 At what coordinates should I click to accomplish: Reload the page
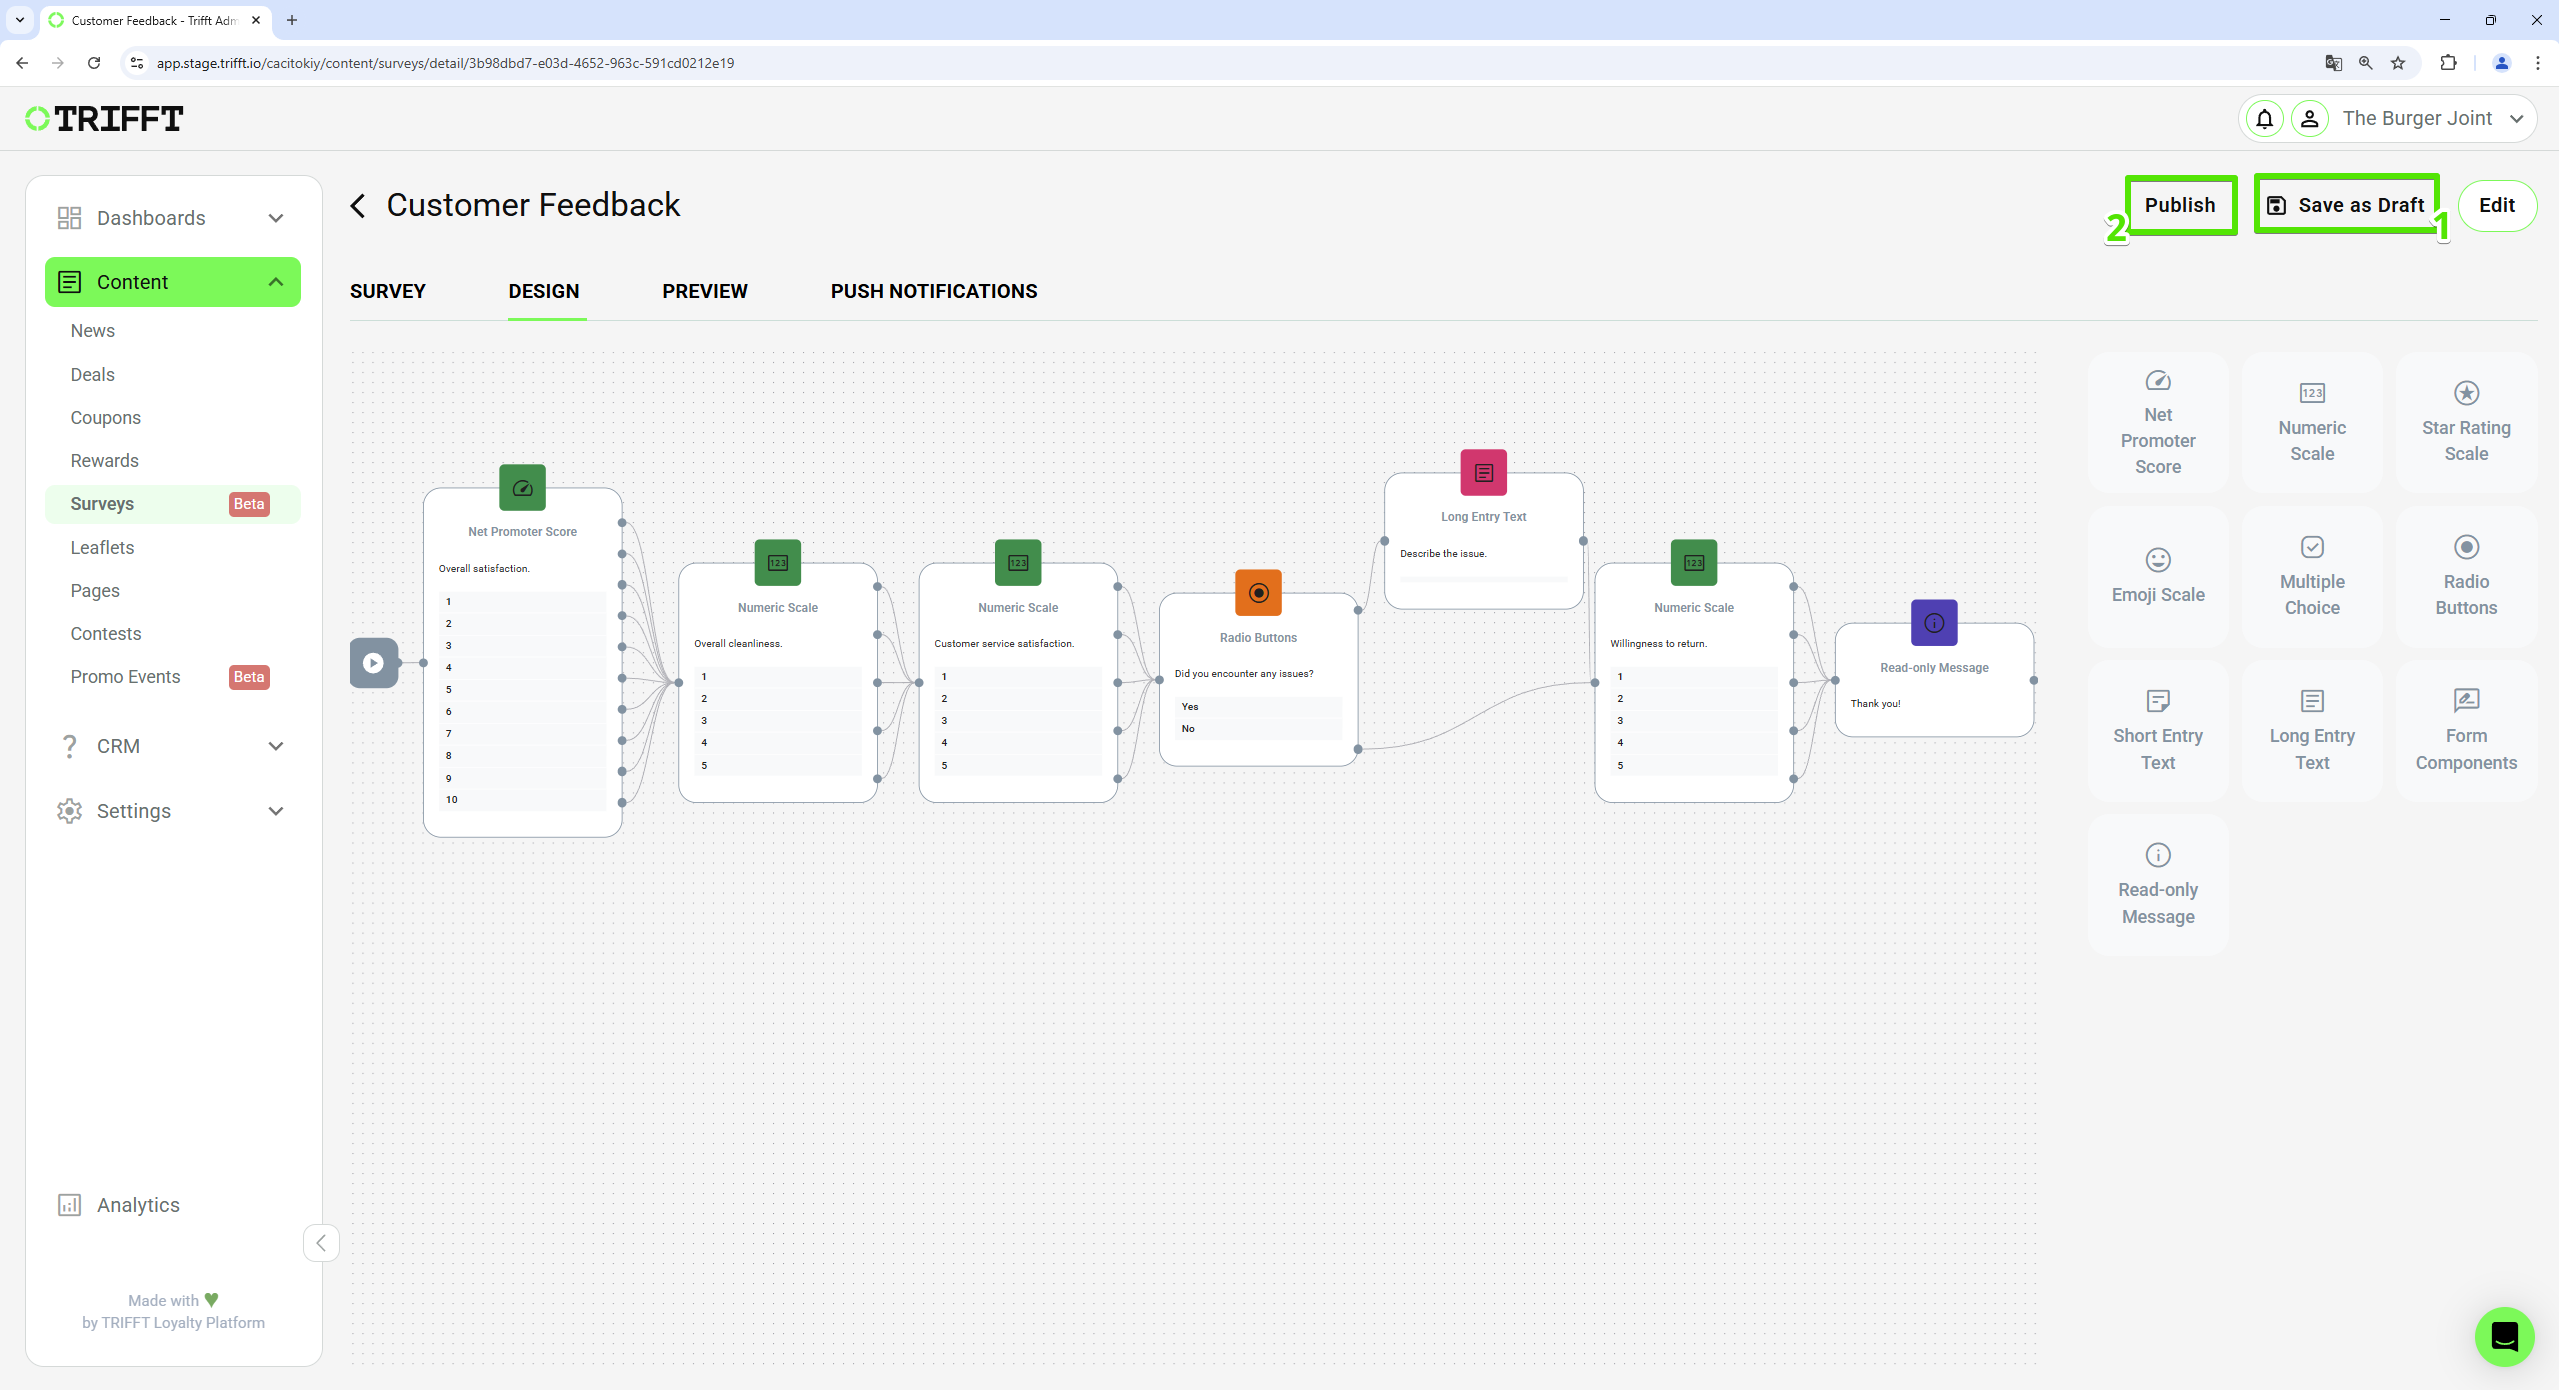pyautogui.click(x=94, y=63)
